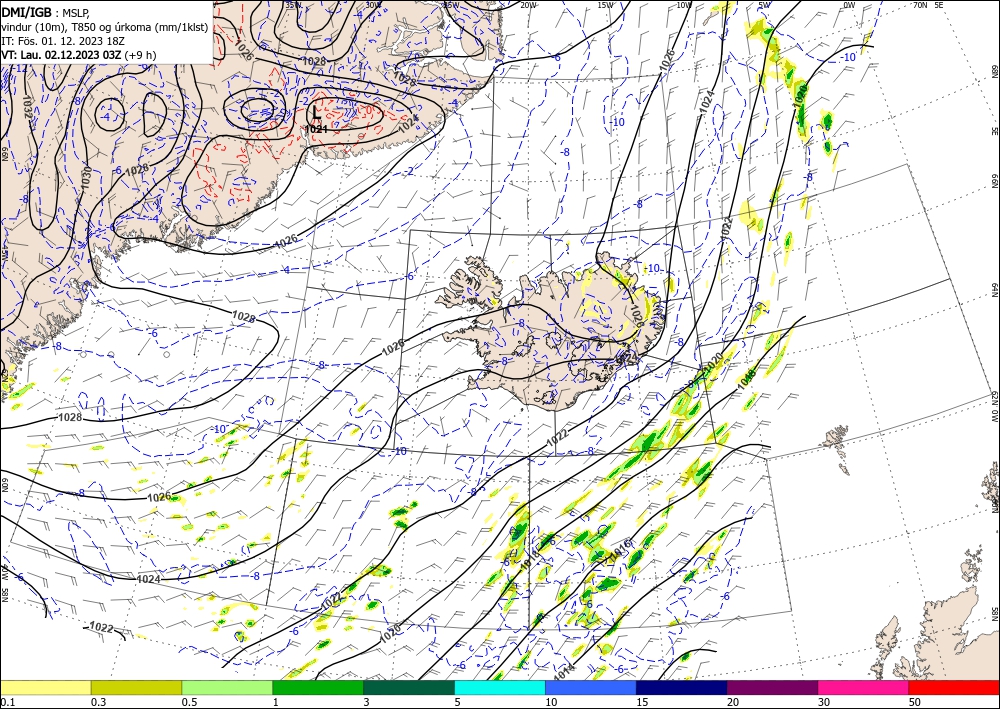This screenshot has height=709, width=1000.
Task: Click the '20W' longitude label at top
Action: coord(528,5)
